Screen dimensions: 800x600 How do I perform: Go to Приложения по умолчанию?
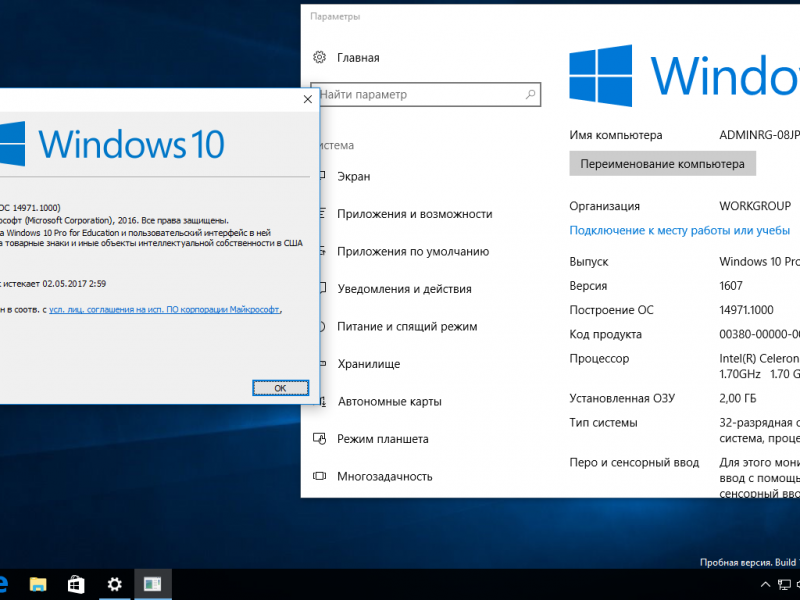[413, 252]
